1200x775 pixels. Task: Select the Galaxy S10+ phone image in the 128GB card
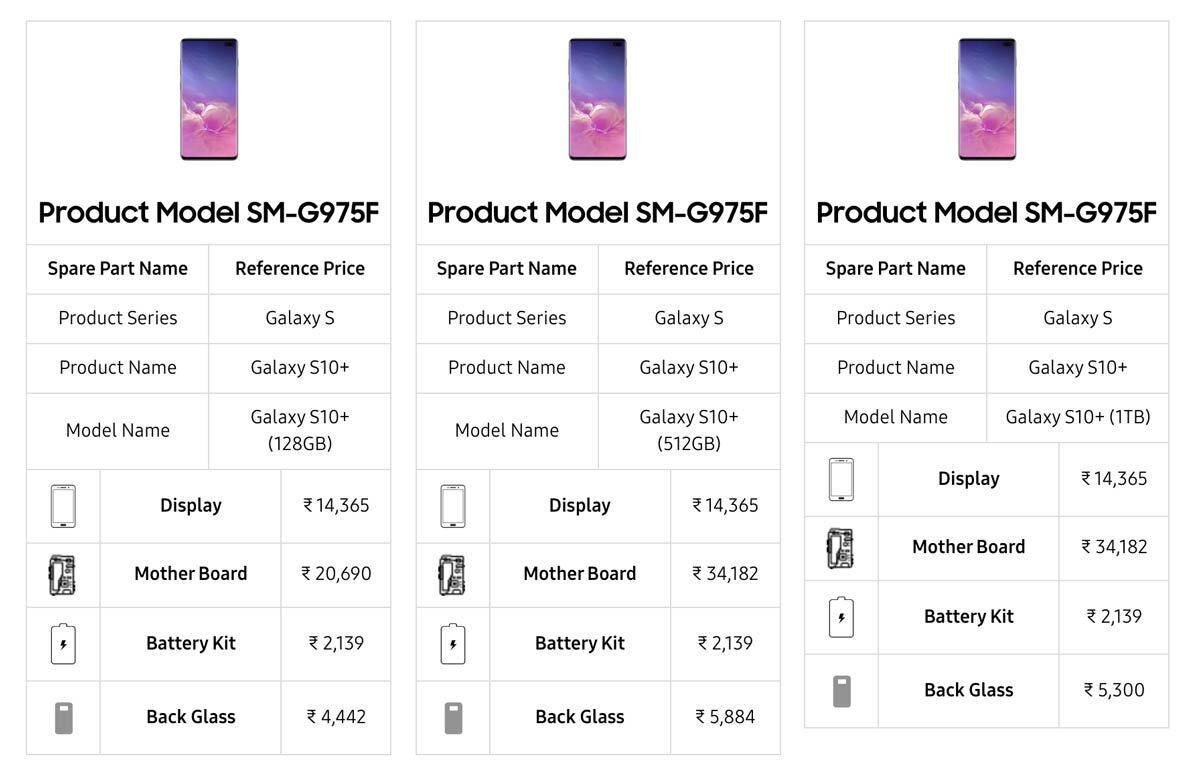(x=209, y=99)
